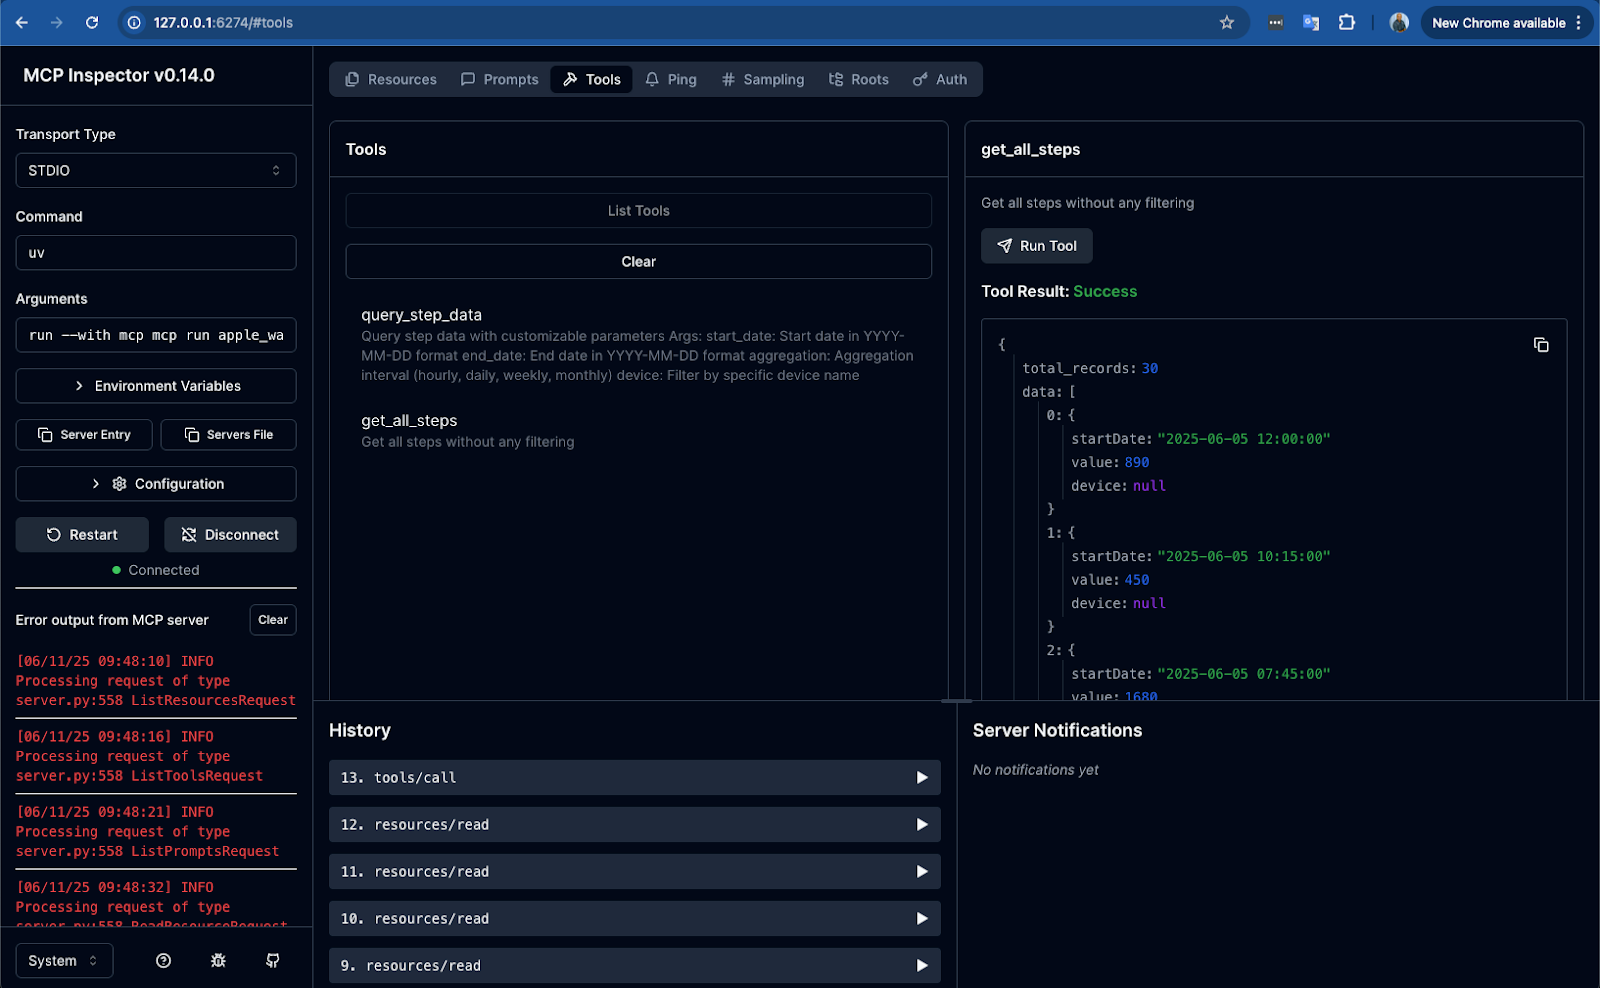
Task: Open the System theme dropdown
Action: click(64, 961)
